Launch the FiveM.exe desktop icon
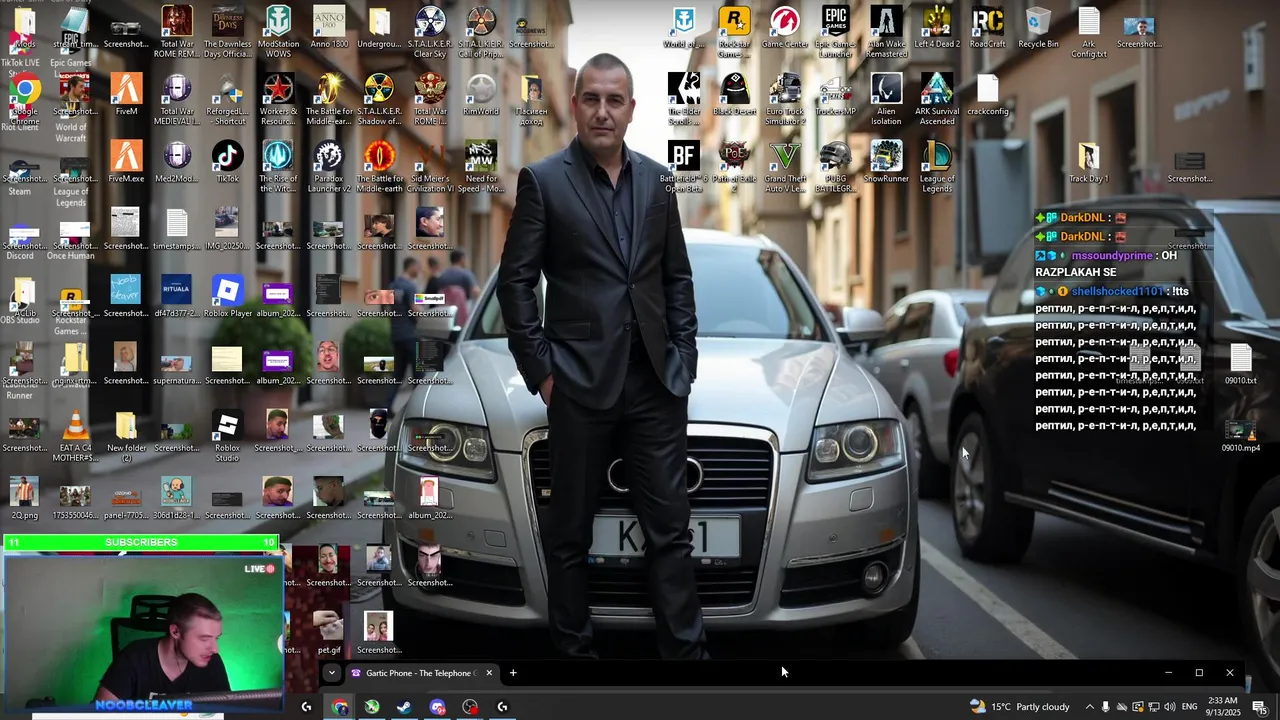 tap(126, 162)
